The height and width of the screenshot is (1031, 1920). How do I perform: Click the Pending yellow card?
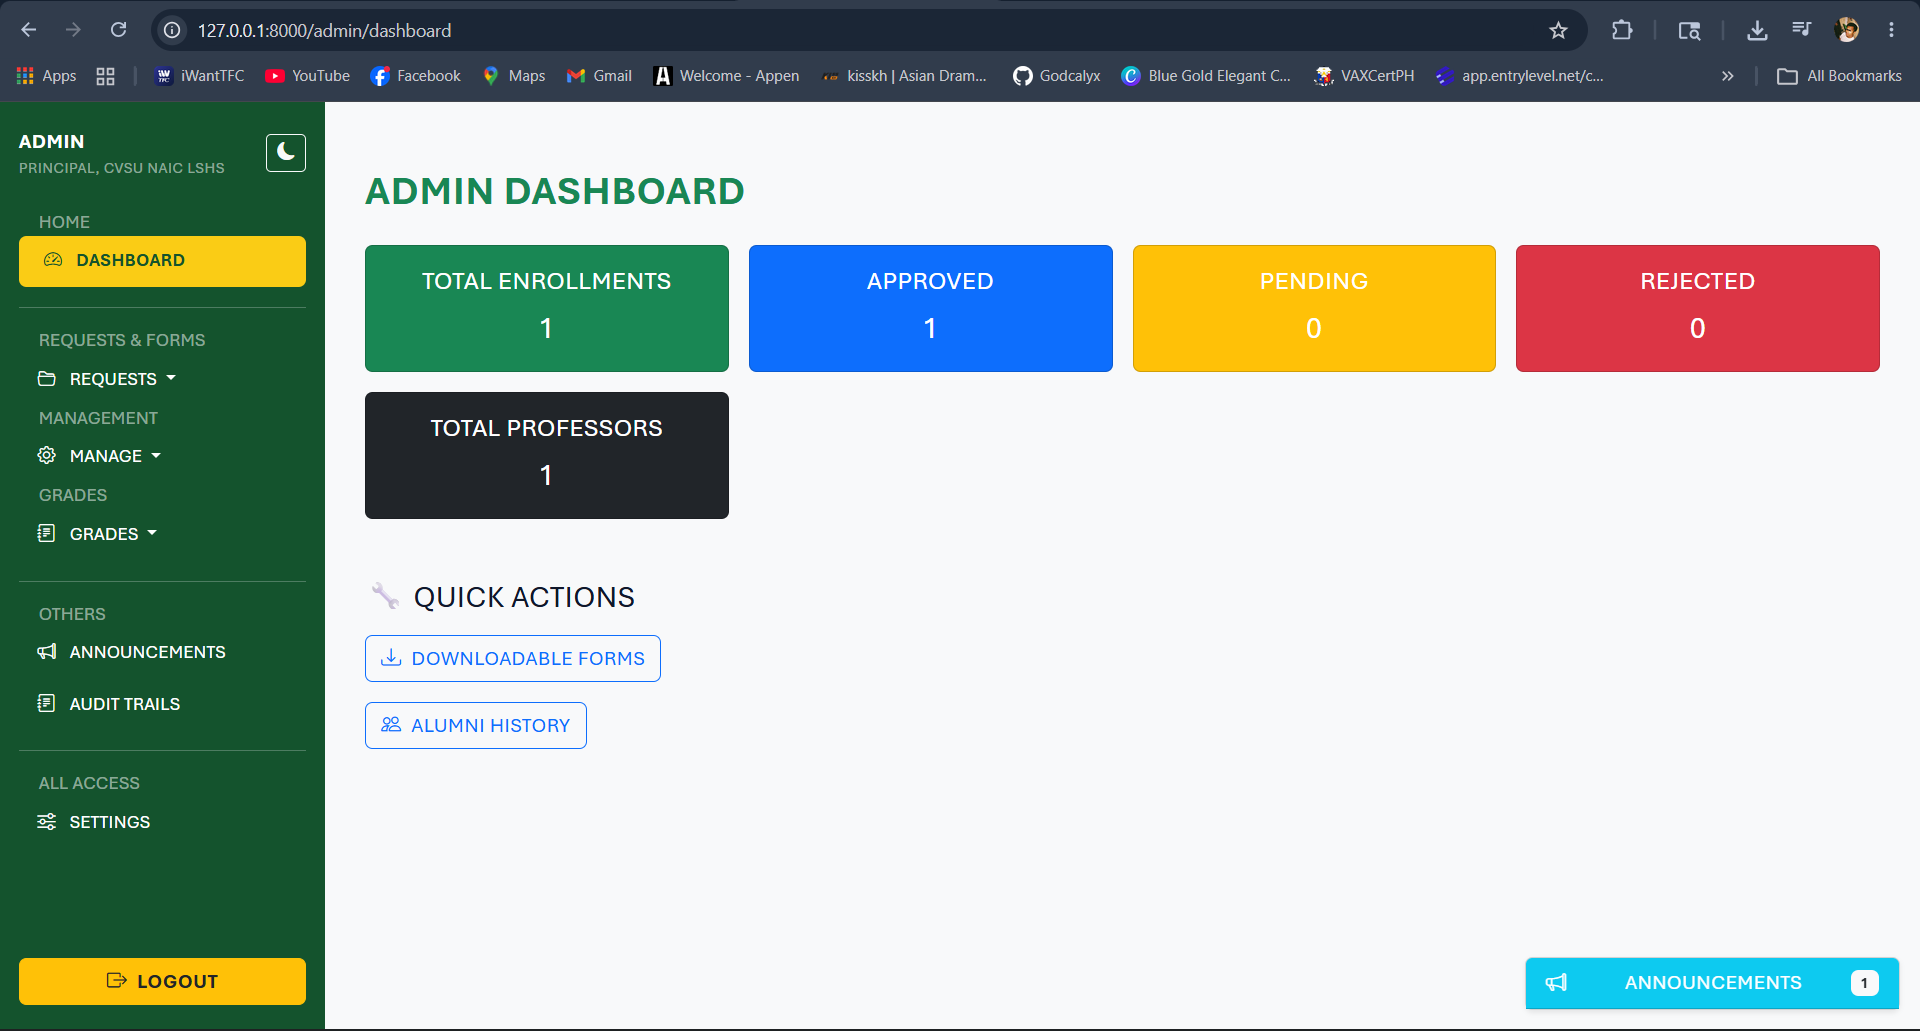(1314, 309)
